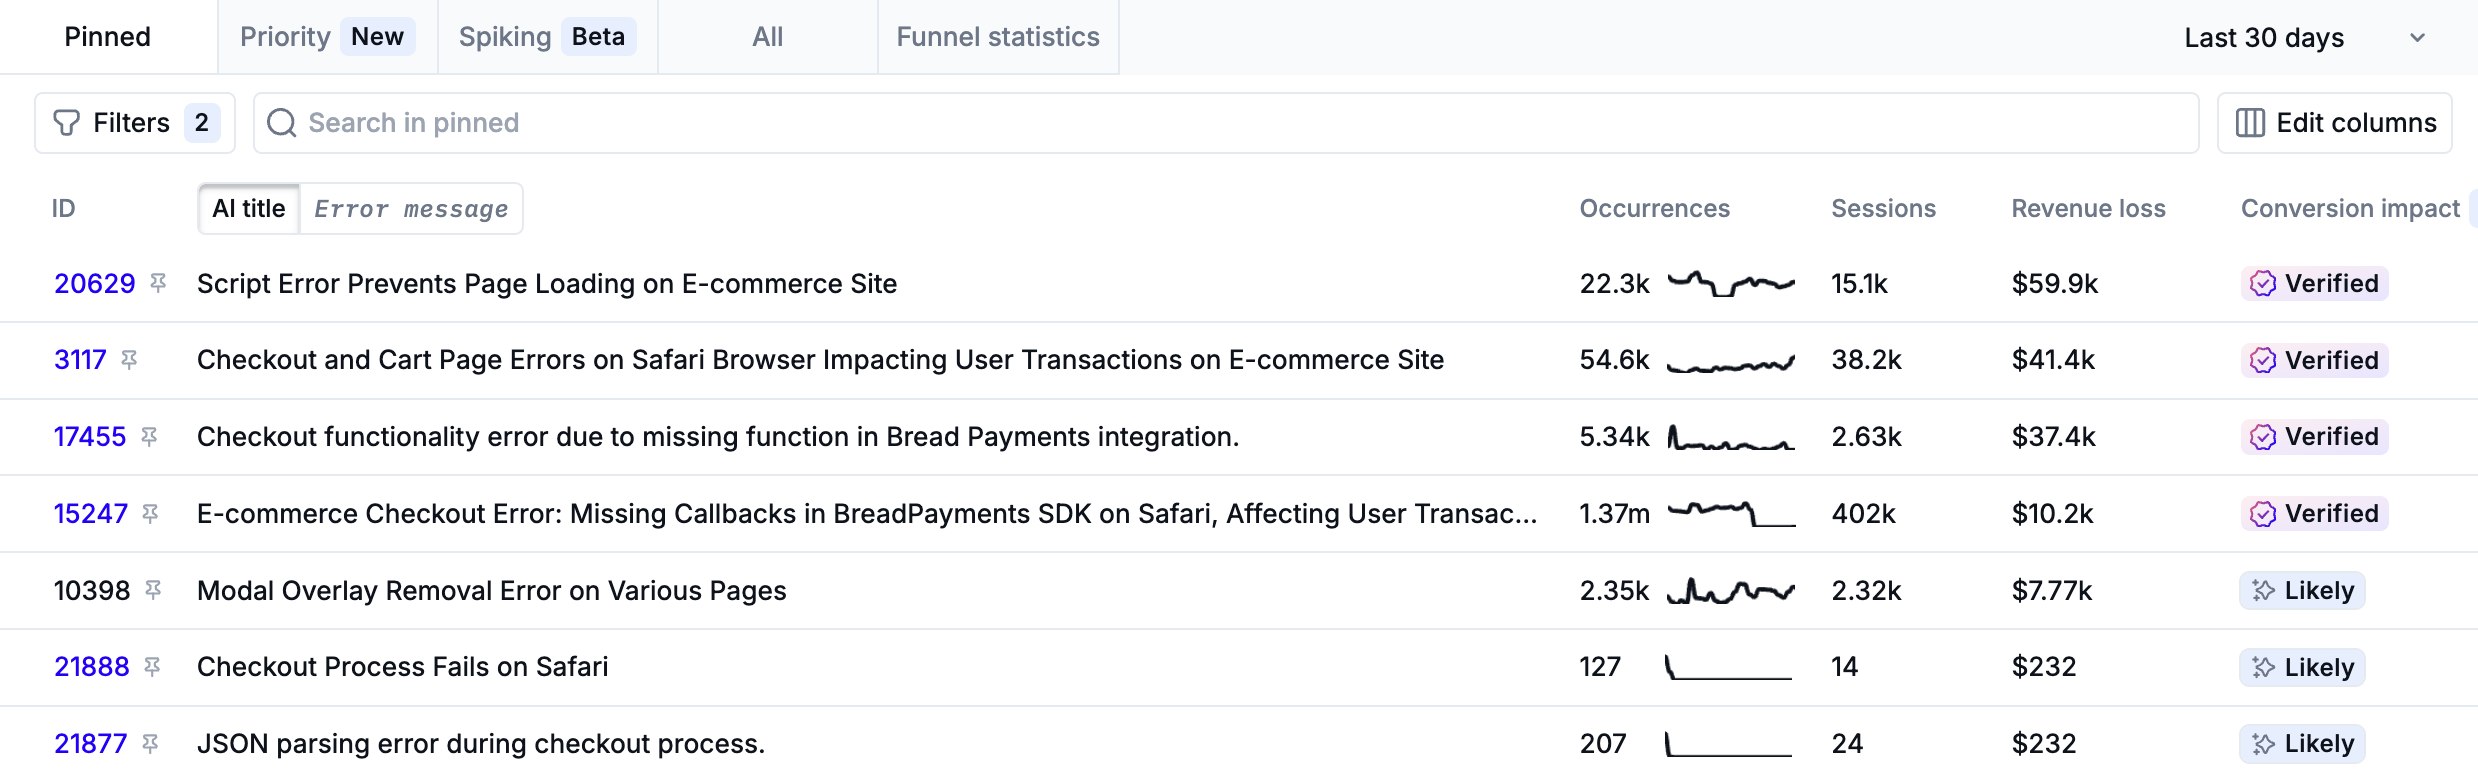Switch title display to AI title
This screenshot has height=774, width=2478.
point(249,209)
